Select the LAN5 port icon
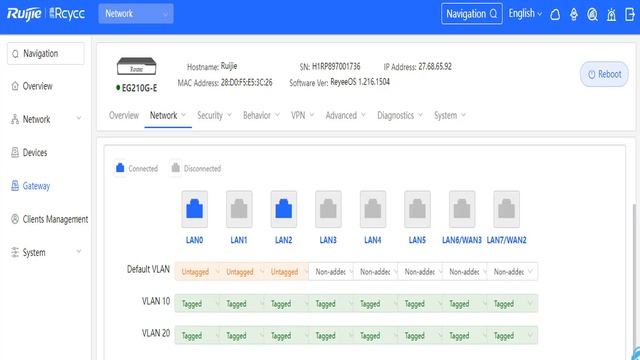640x360 pixels. (x=417, y=209)
